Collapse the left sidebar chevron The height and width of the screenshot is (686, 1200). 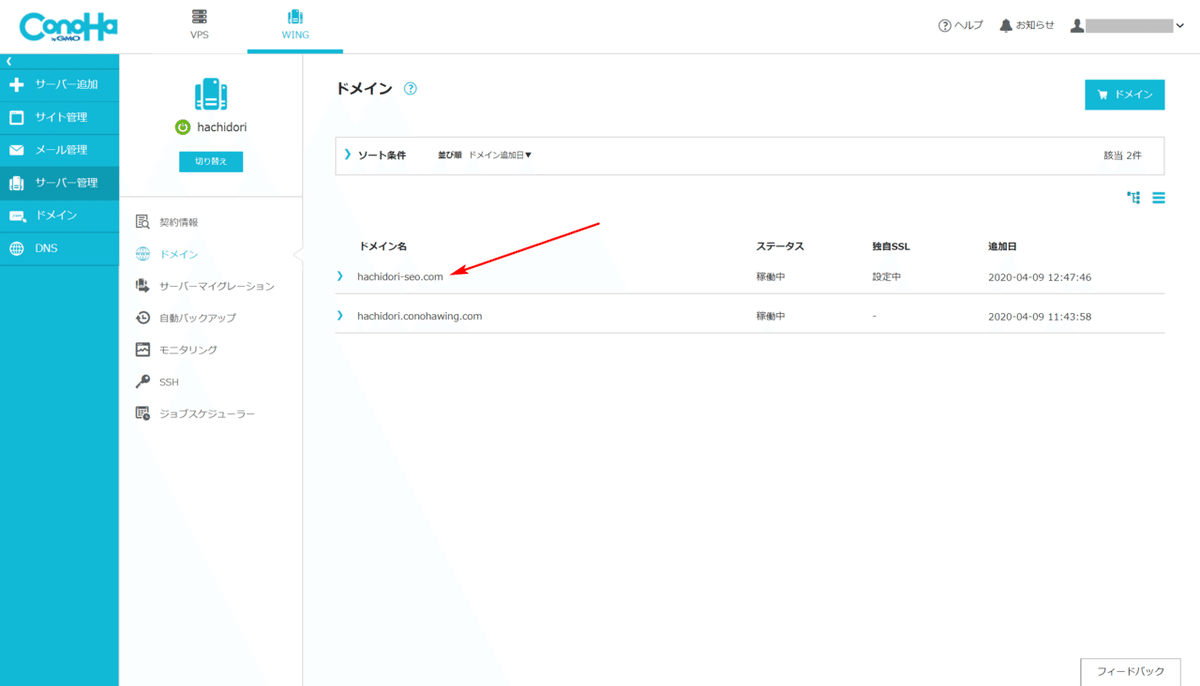coord(9,62)
